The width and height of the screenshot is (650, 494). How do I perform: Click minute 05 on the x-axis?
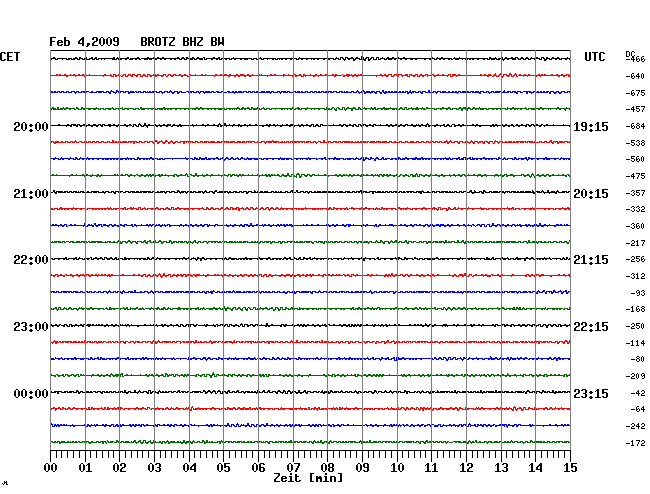224,467
